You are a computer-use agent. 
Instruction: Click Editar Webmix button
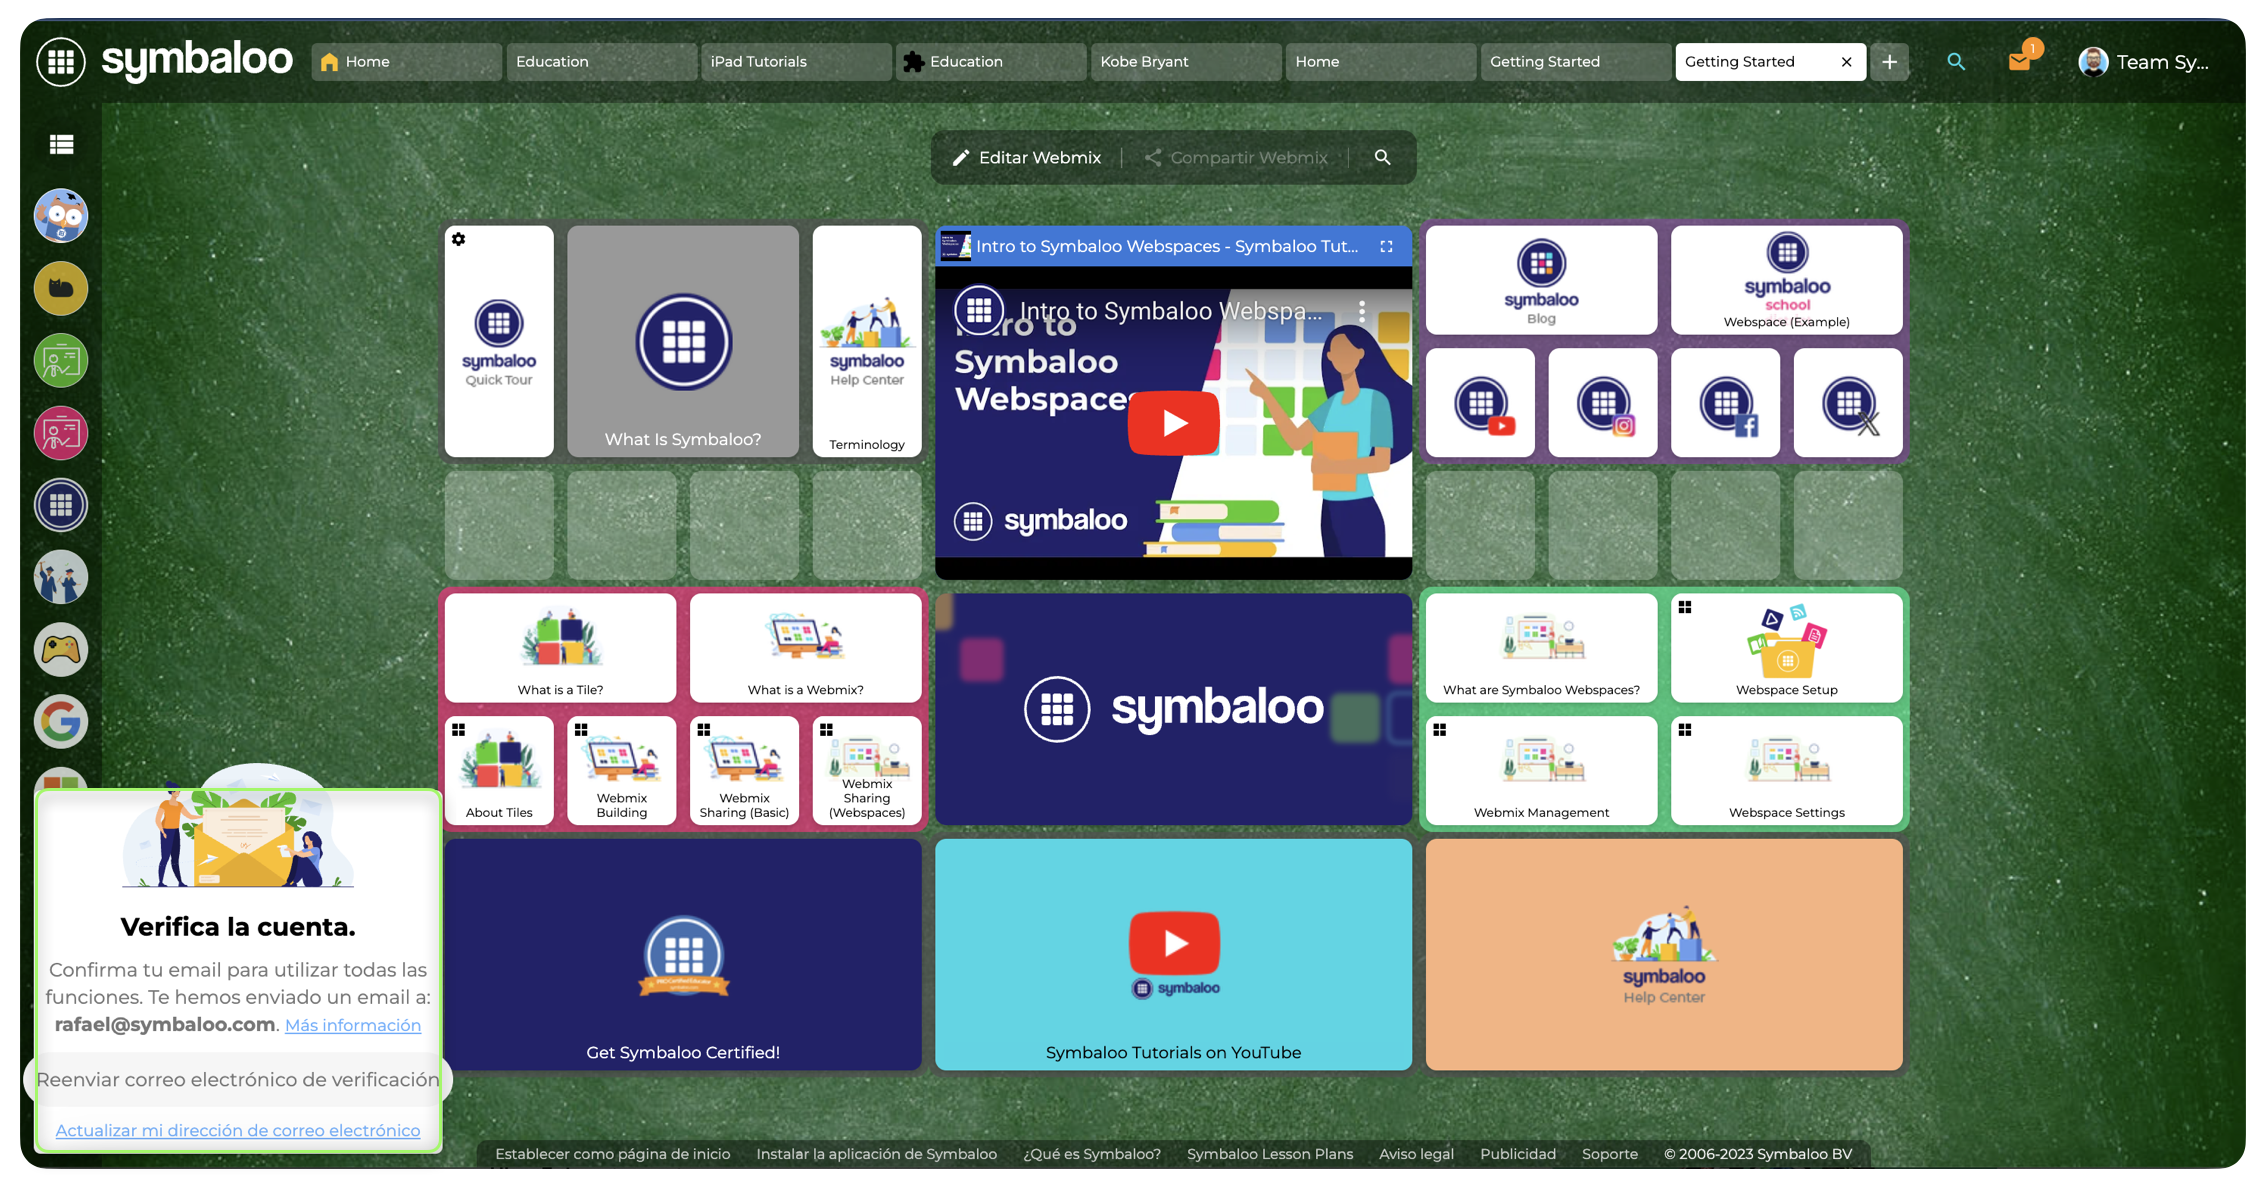1027,158
